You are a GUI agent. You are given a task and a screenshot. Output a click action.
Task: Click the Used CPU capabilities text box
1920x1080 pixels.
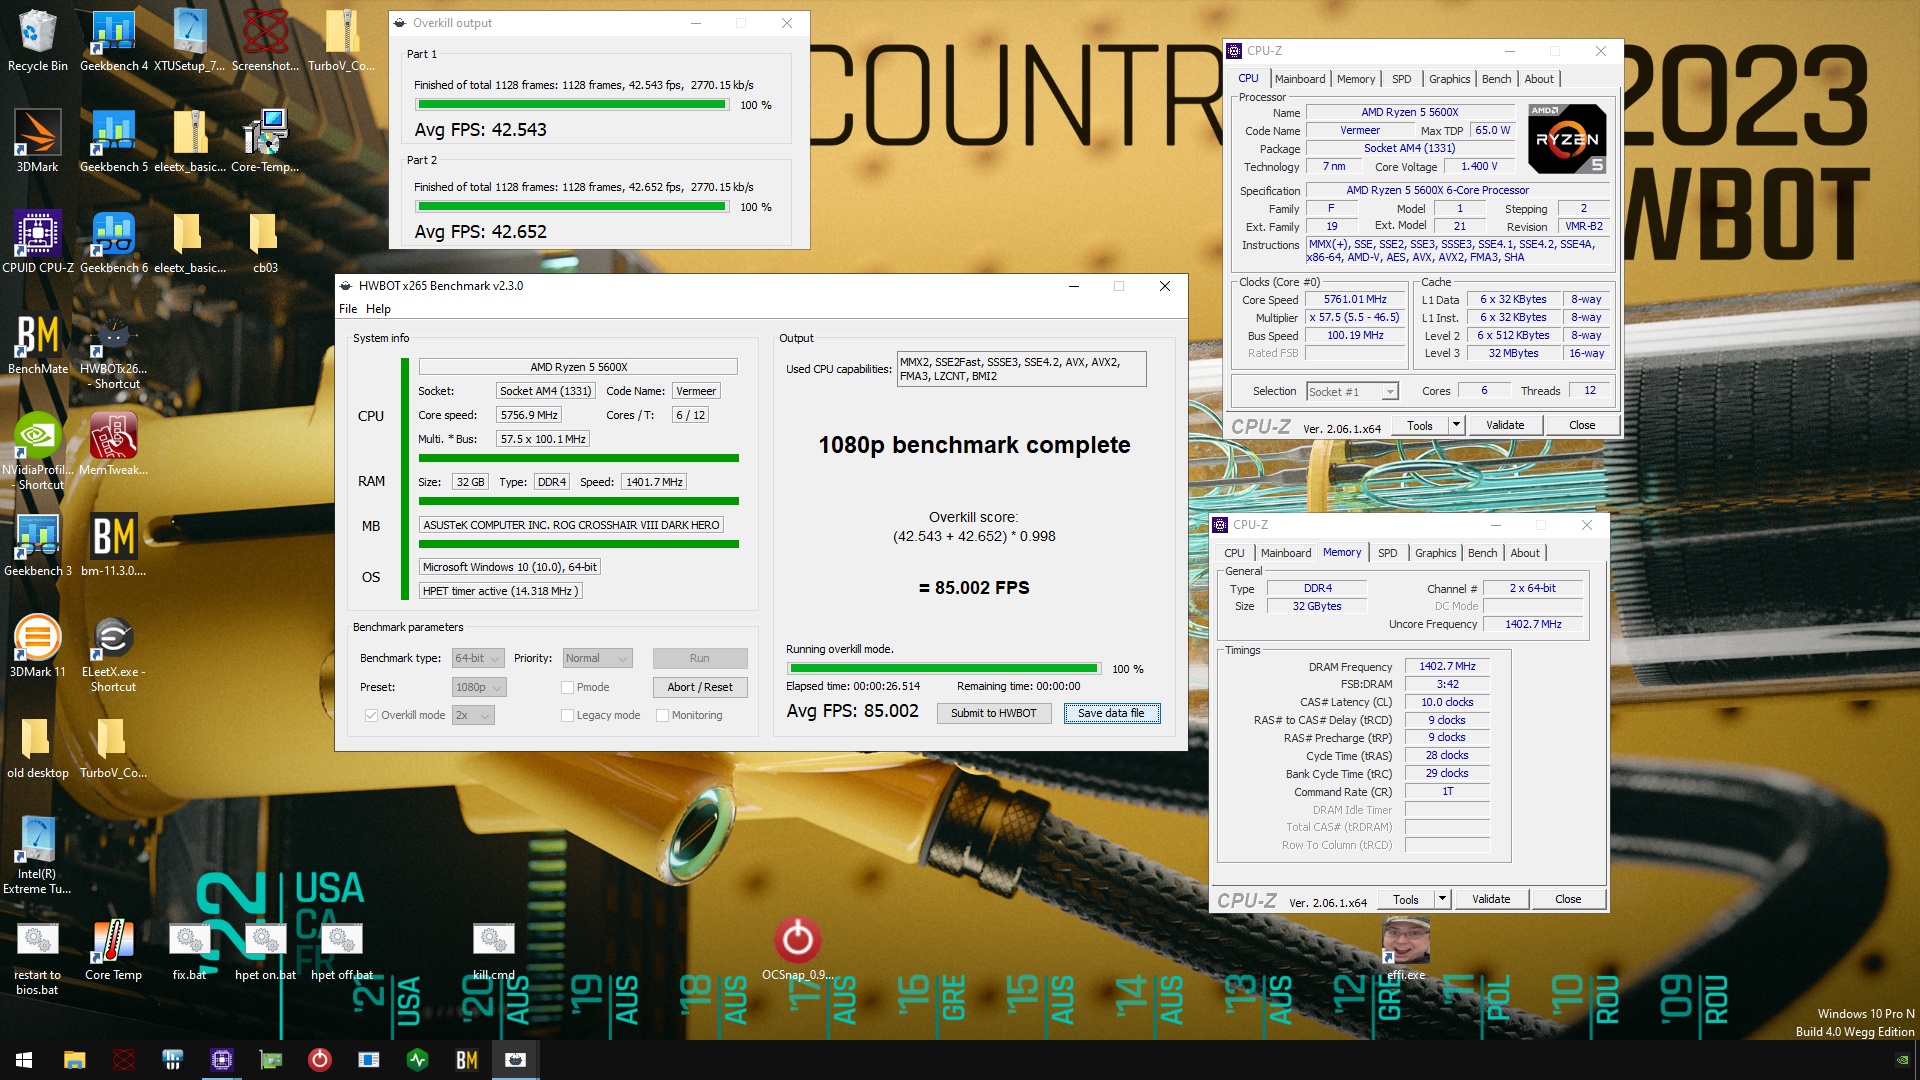click(x=1021, y=369)
